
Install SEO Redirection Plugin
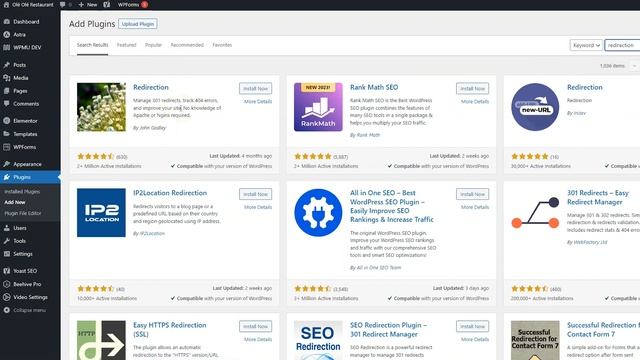click(473, 327)
